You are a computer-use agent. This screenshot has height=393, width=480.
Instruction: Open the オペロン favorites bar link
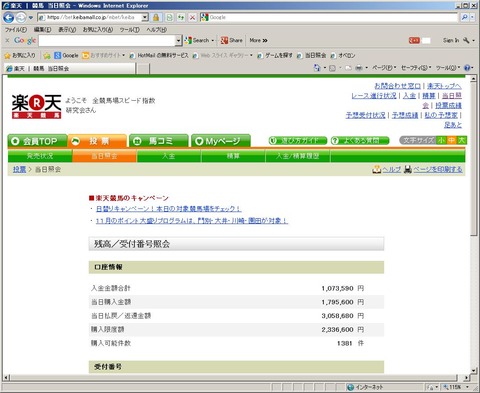[343, 55]
